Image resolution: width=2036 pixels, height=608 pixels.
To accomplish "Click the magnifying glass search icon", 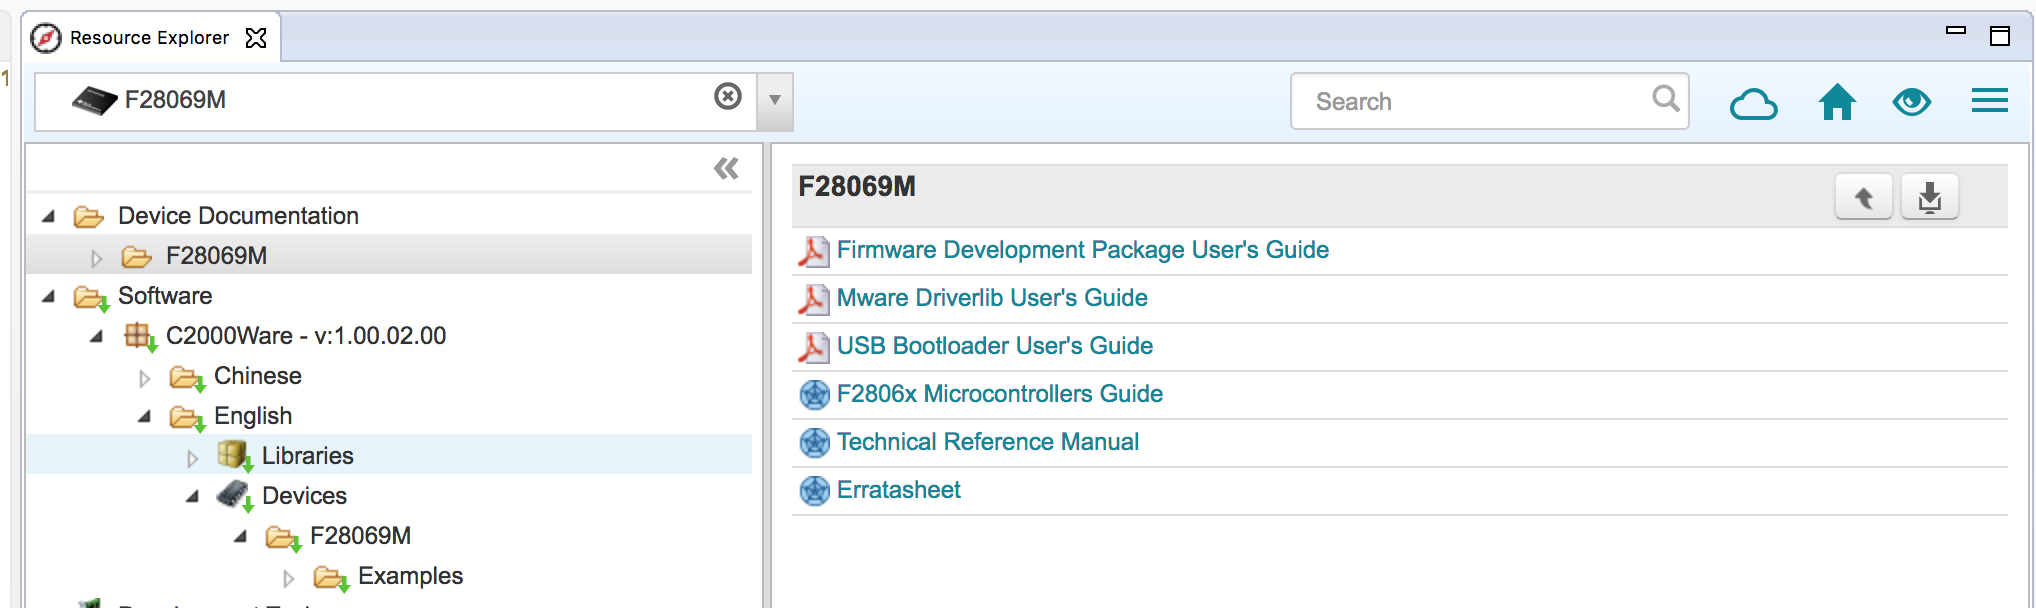I will [1665, 99].
